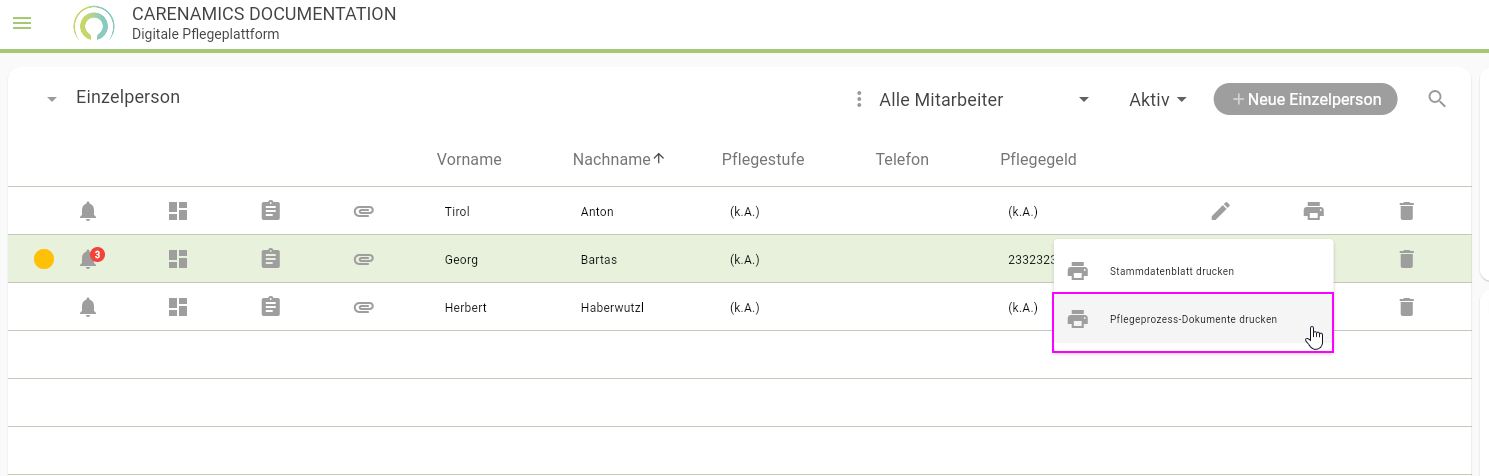The width and height of the screenshot is (1489, 476).
Task: Click the search magnifier icon
Action: tap(1437, 99)
